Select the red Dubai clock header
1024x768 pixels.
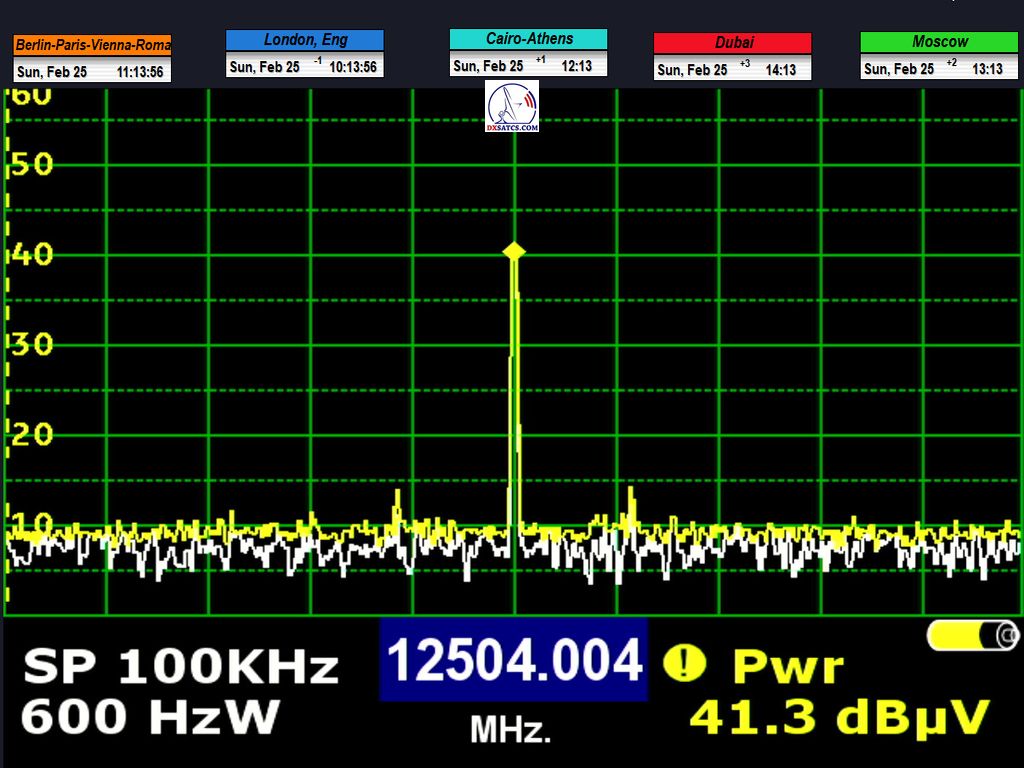coord(732,43)
